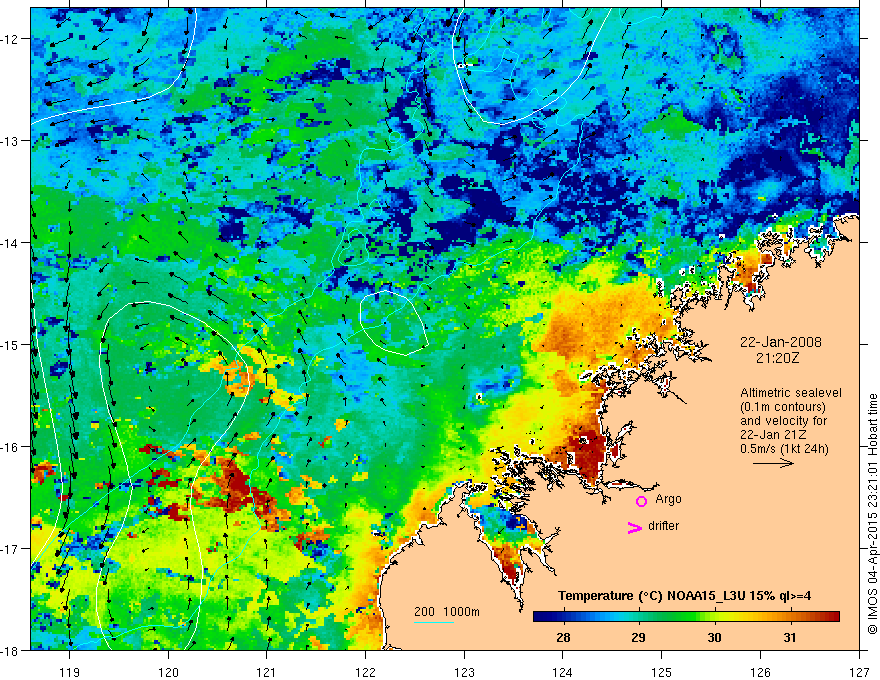The image size is (880, 680).
Task: Click the magenta drifter arrowhead legend symbol
Action: tap(634, 528)
